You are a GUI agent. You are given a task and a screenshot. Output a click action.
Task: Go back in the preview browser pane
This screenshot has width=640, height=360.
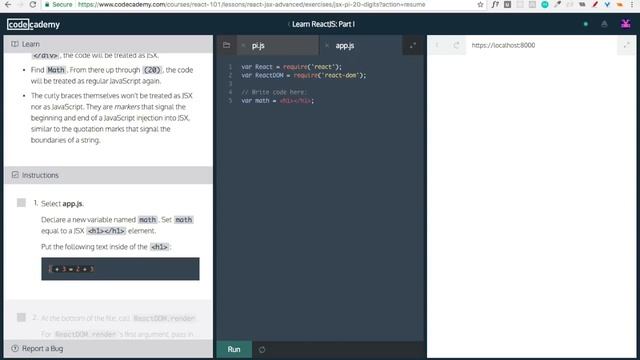coord(437,45)
